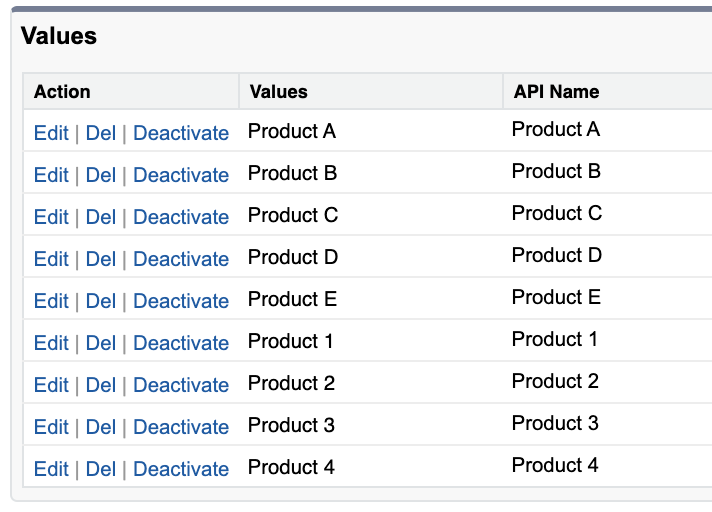712x512 pixels.
Task: Click the API Name column header
Action: coord(556,92)
